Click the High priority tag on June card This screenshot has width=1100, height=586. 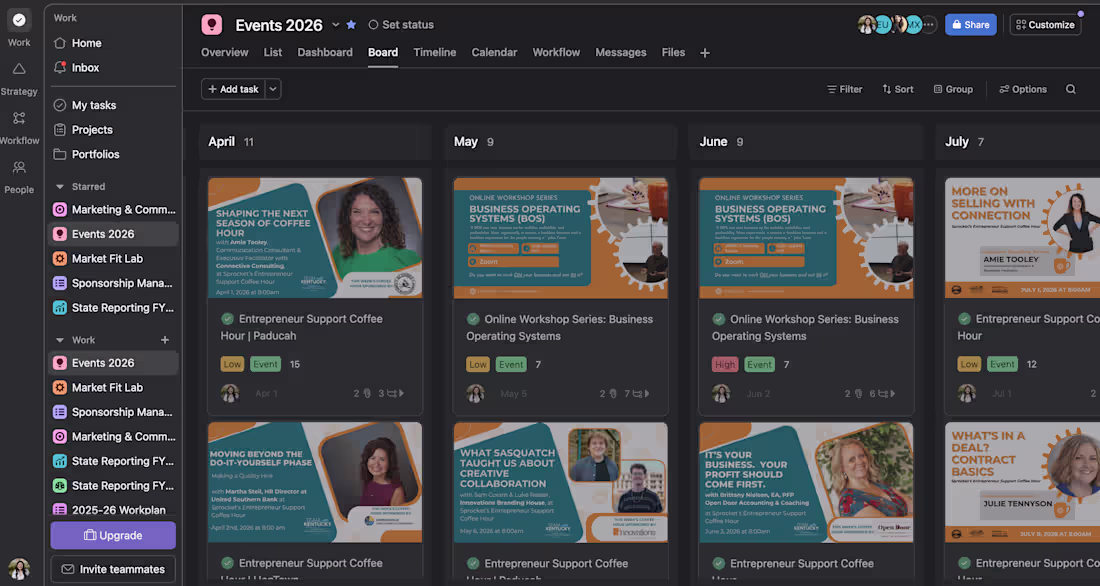coord(725,364)
